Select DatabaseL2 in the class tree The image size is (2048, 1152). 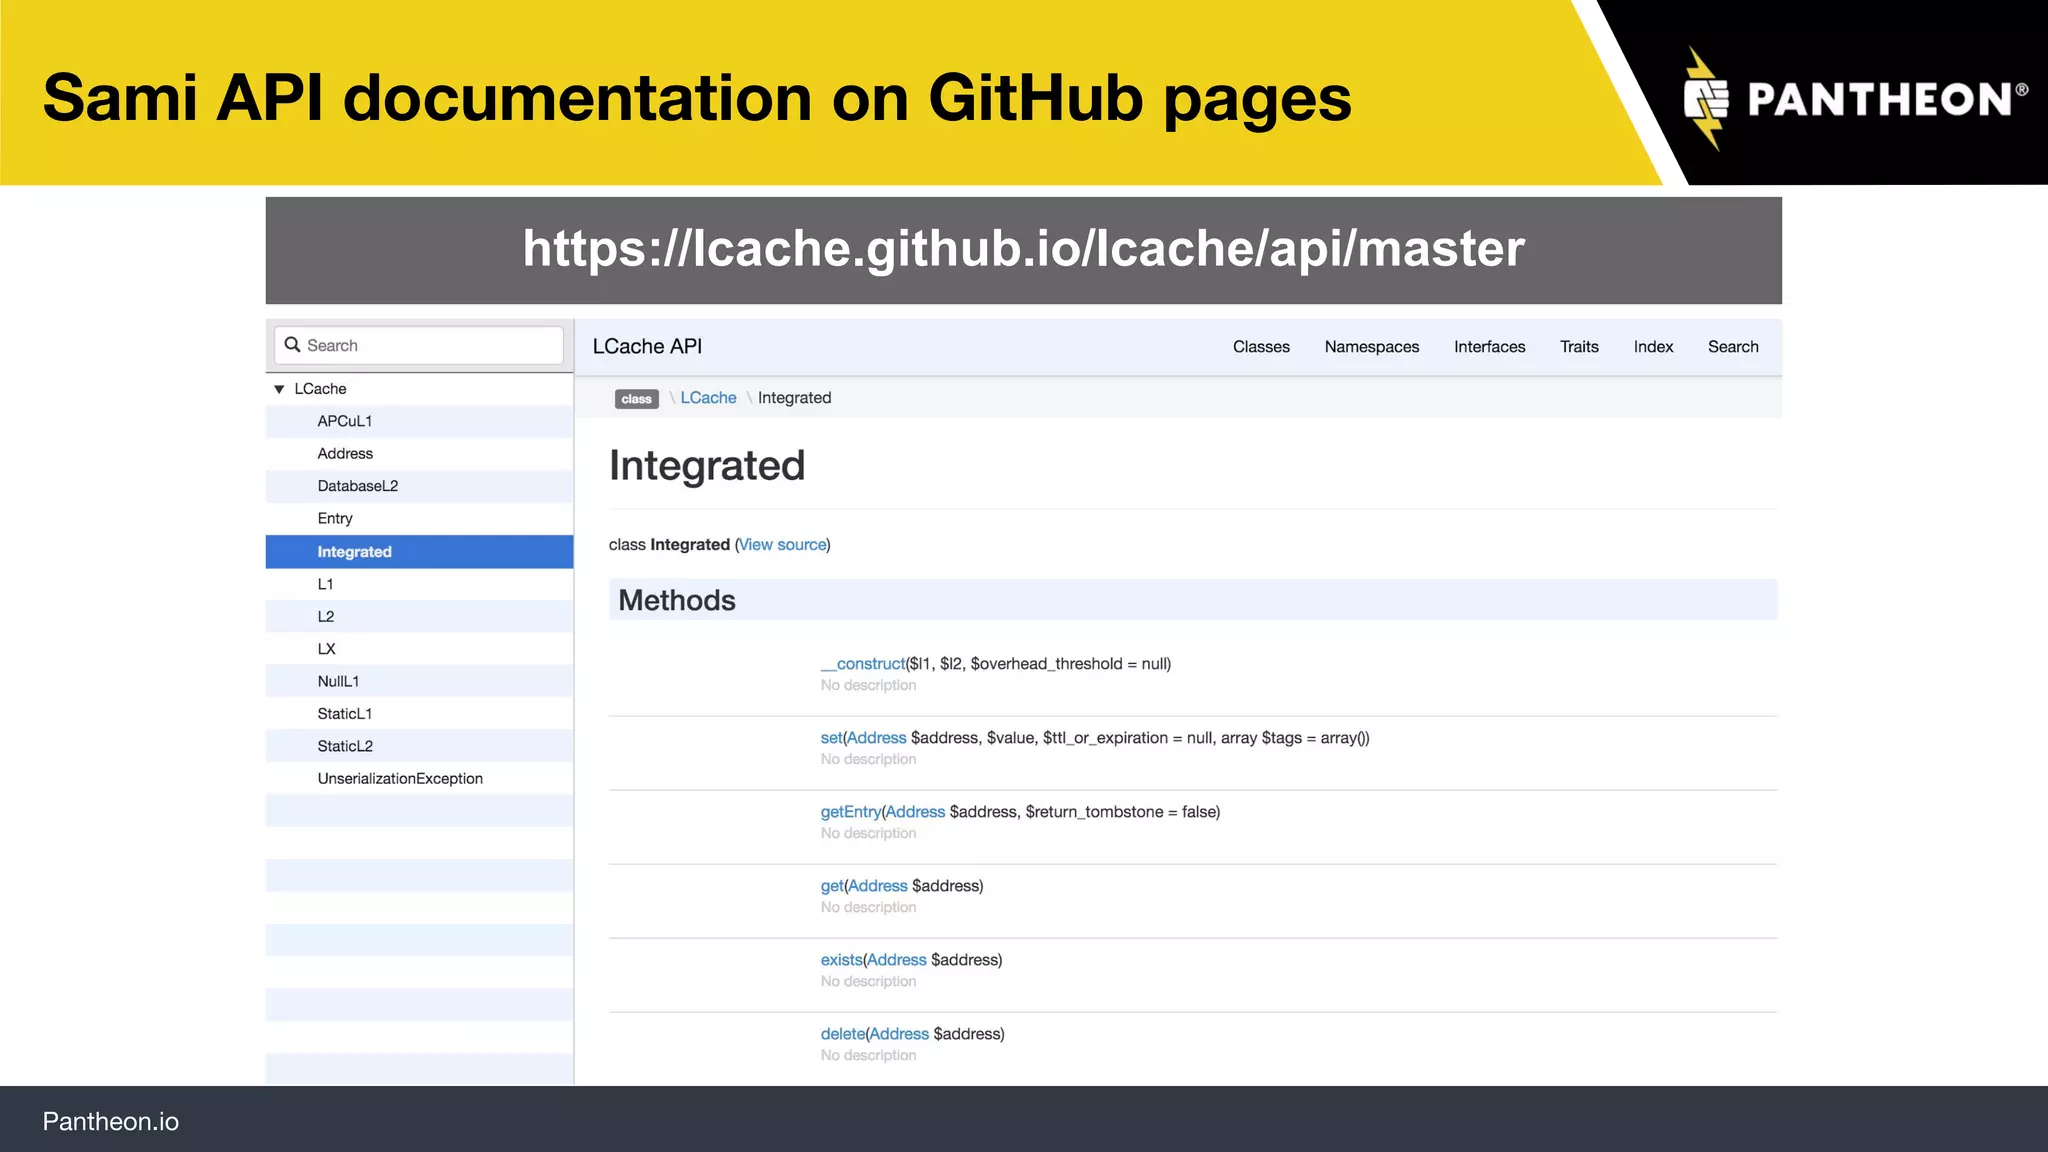click(357, 486)
